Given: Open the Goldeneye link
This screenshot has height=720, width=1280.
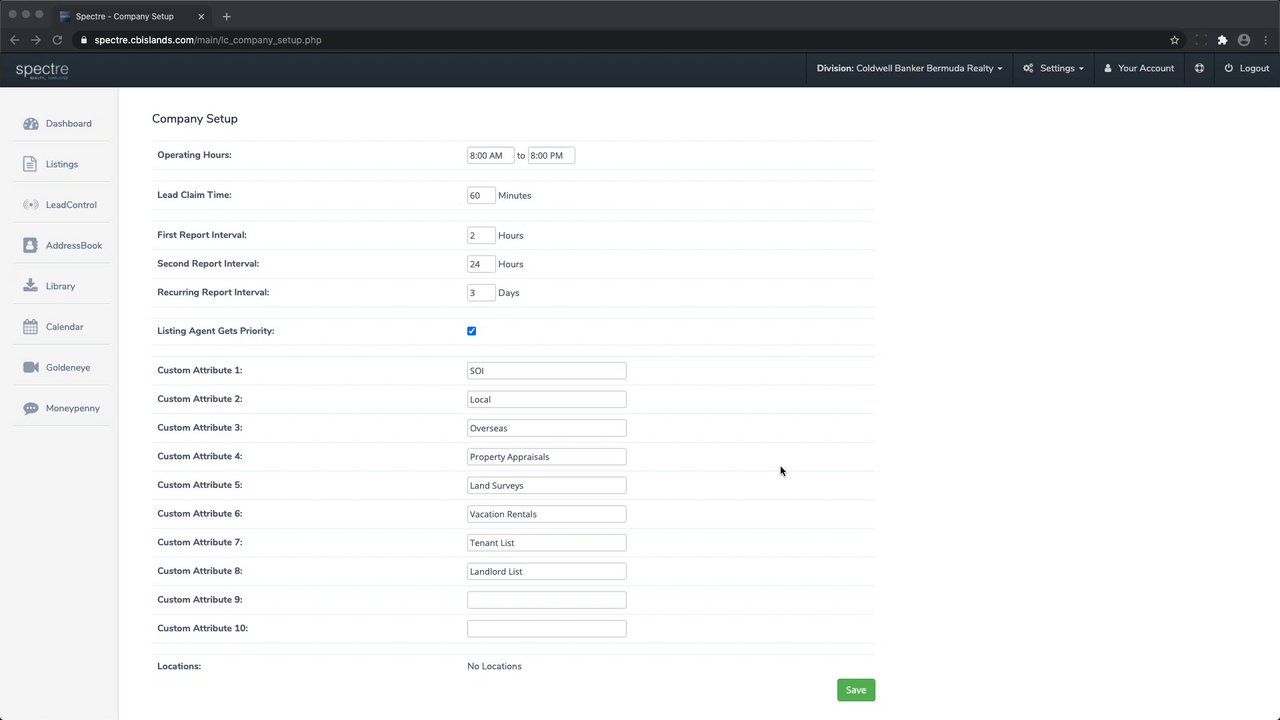Looking at the screenshot, I should coord(68,368).
